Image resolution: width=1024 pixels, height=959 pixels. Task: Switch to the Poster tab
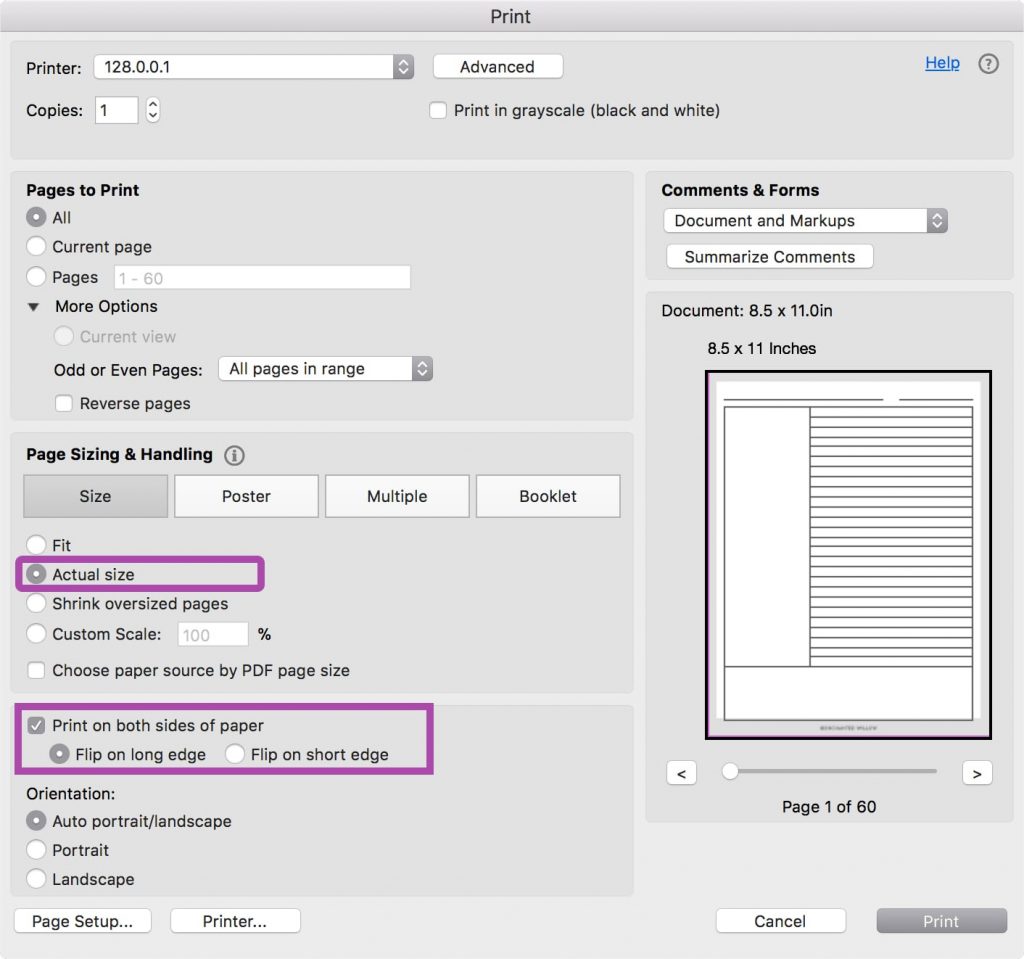point(246,496)
